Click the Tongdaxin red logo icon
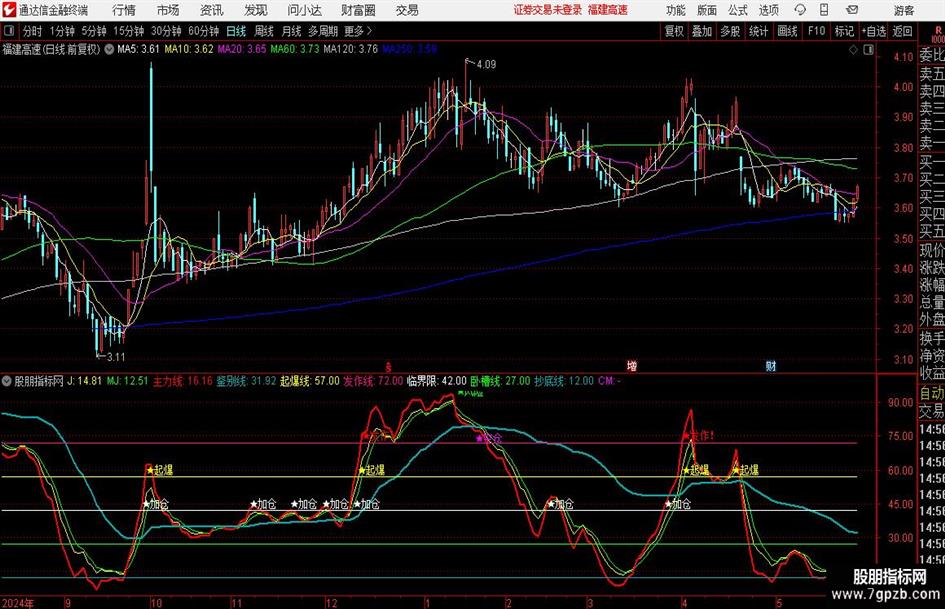The width and height of the screenshot is (945, 609). [10, 10]
